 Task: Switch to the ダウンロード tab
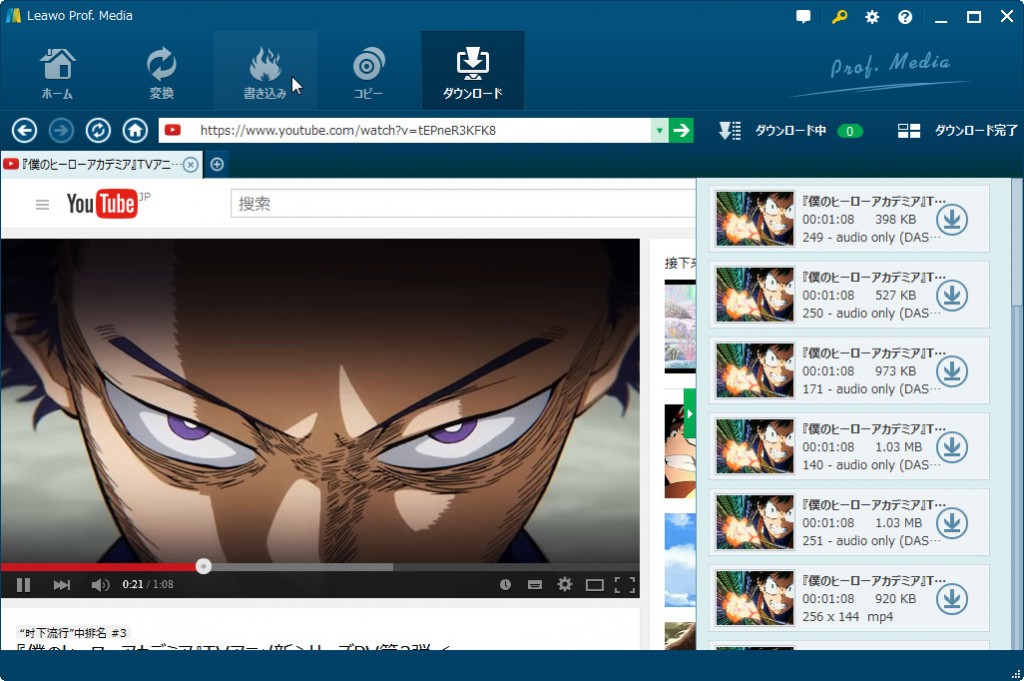(472, 72)
